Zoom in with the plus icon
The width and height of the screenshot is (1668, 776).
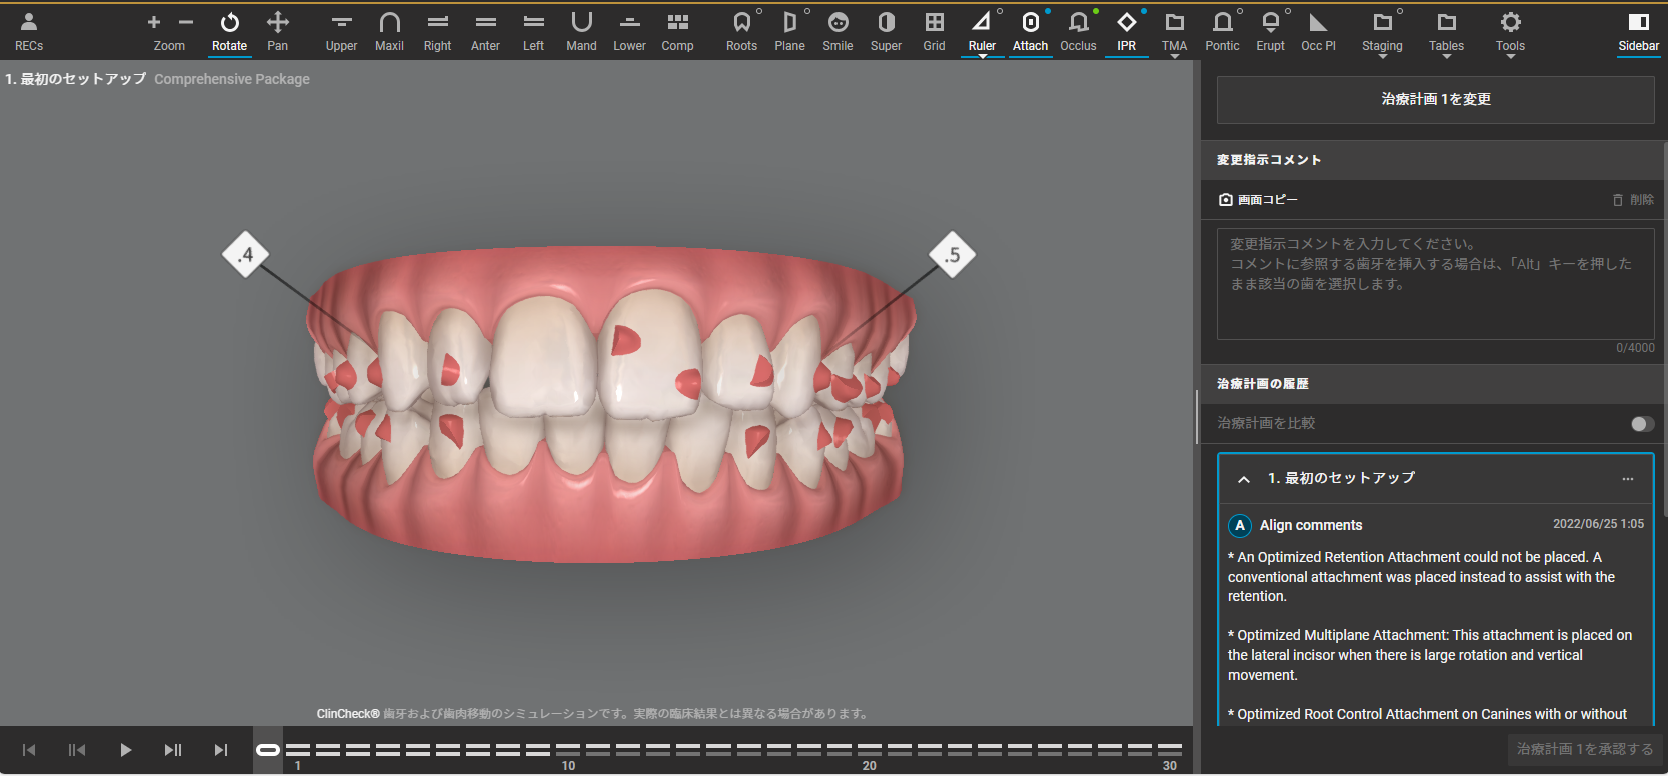[154, 22]
